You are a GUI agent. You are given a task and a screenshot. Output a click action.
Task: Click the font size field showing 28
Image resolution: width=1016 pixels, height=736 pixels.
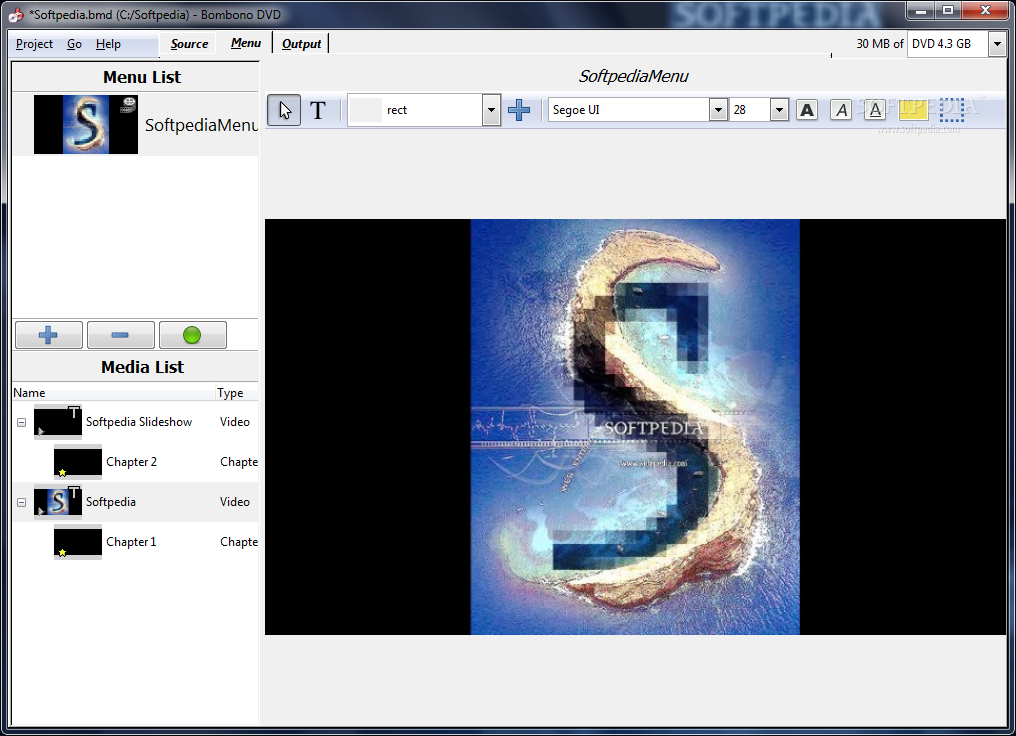pyautogui.click(x=750, y=110)
